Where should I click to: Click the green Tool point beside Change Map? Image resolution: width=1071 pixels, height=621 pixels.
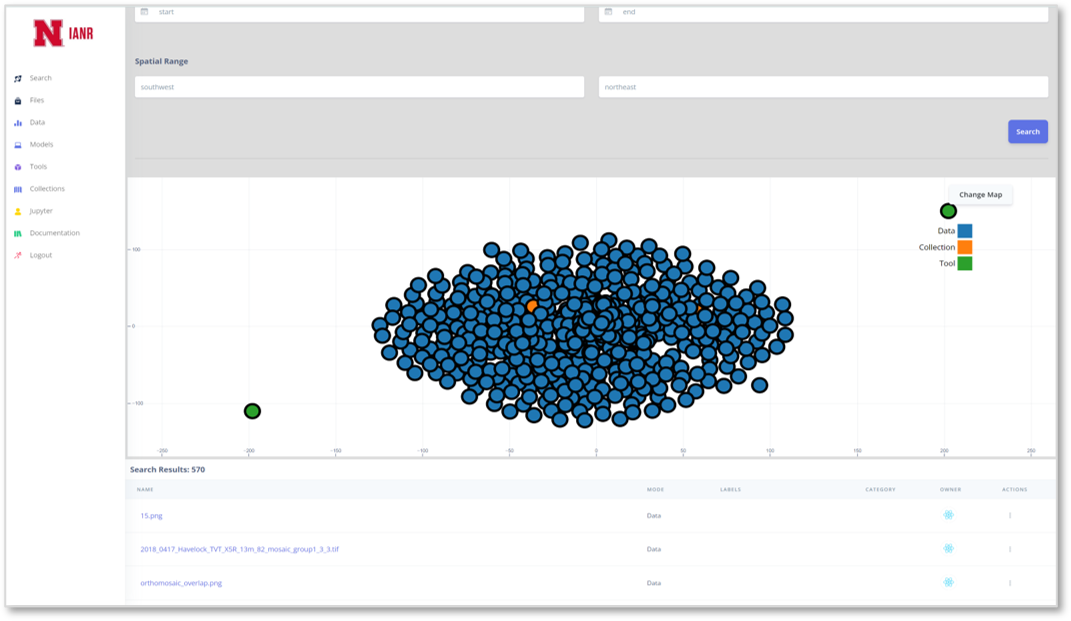point(948,211)
